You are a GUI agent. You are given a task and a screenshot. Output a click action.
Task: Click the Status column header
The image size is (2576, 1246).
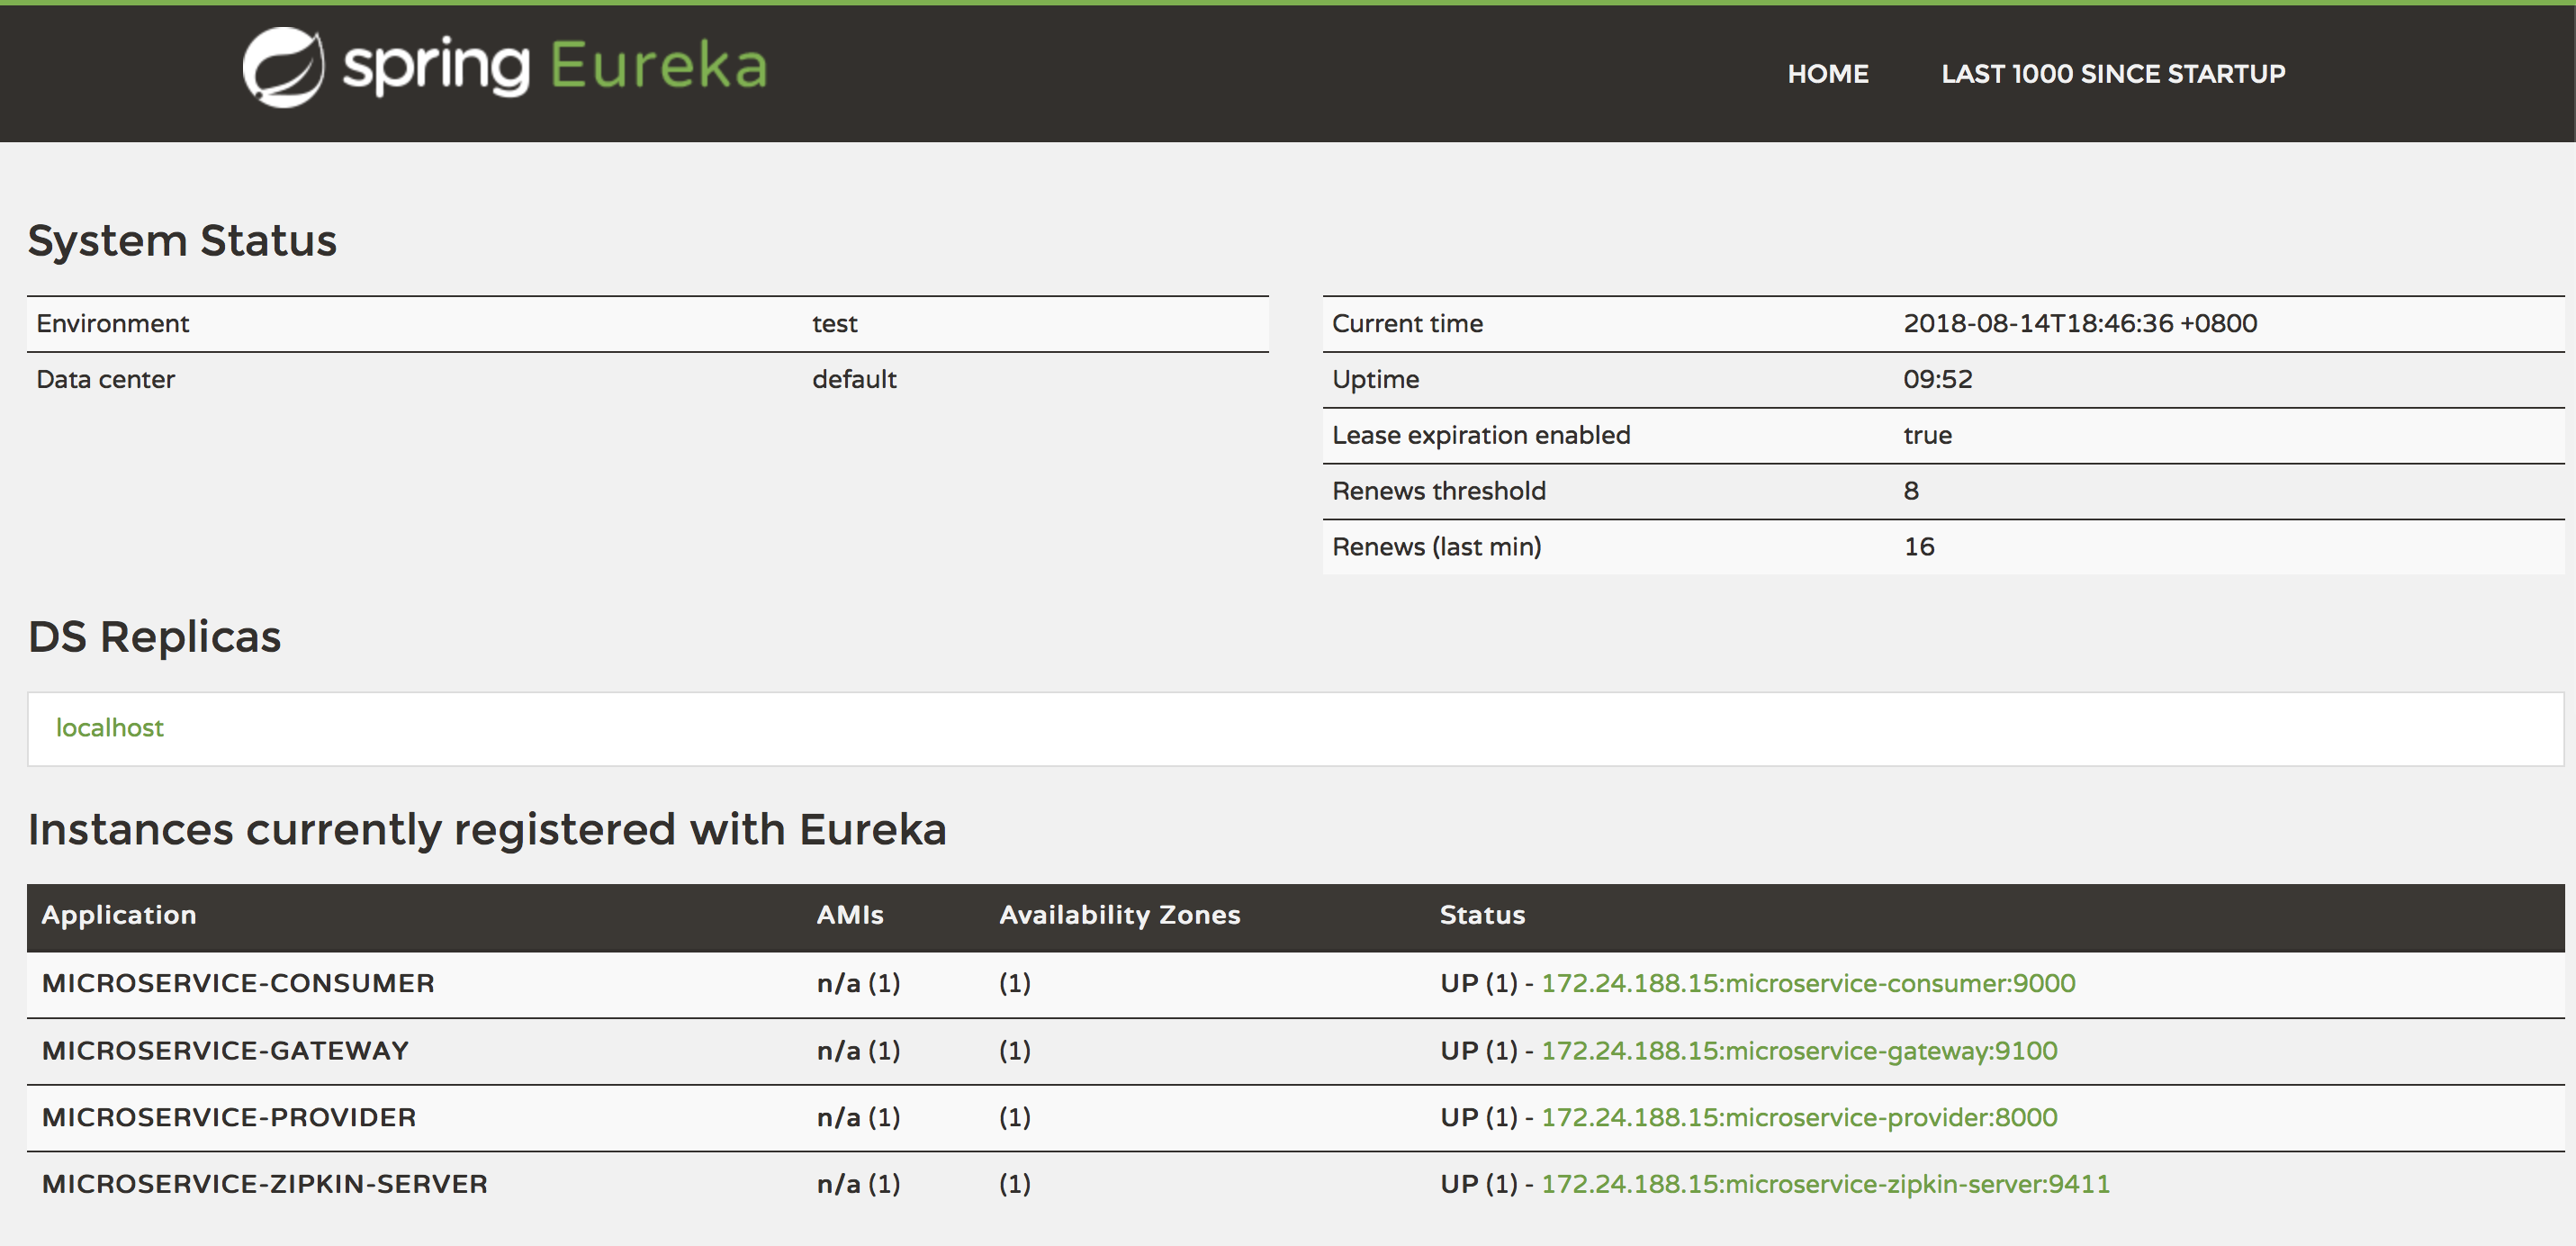click(1482, 915)
